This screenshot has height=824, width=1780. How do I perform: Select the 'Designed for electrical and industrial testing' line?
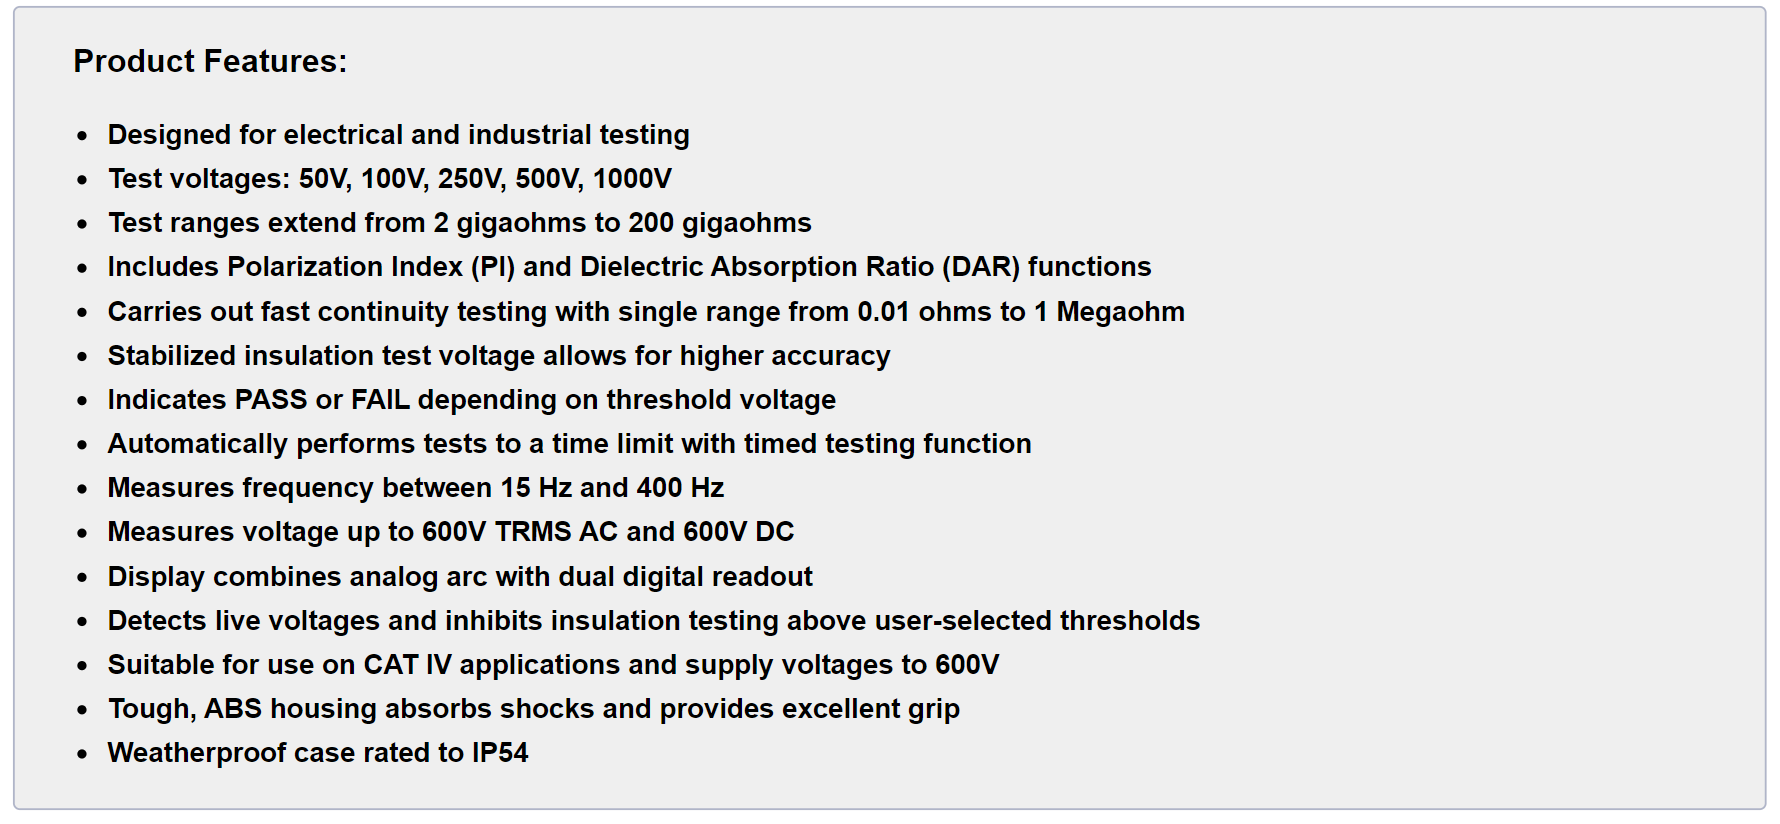click(398, 135)
